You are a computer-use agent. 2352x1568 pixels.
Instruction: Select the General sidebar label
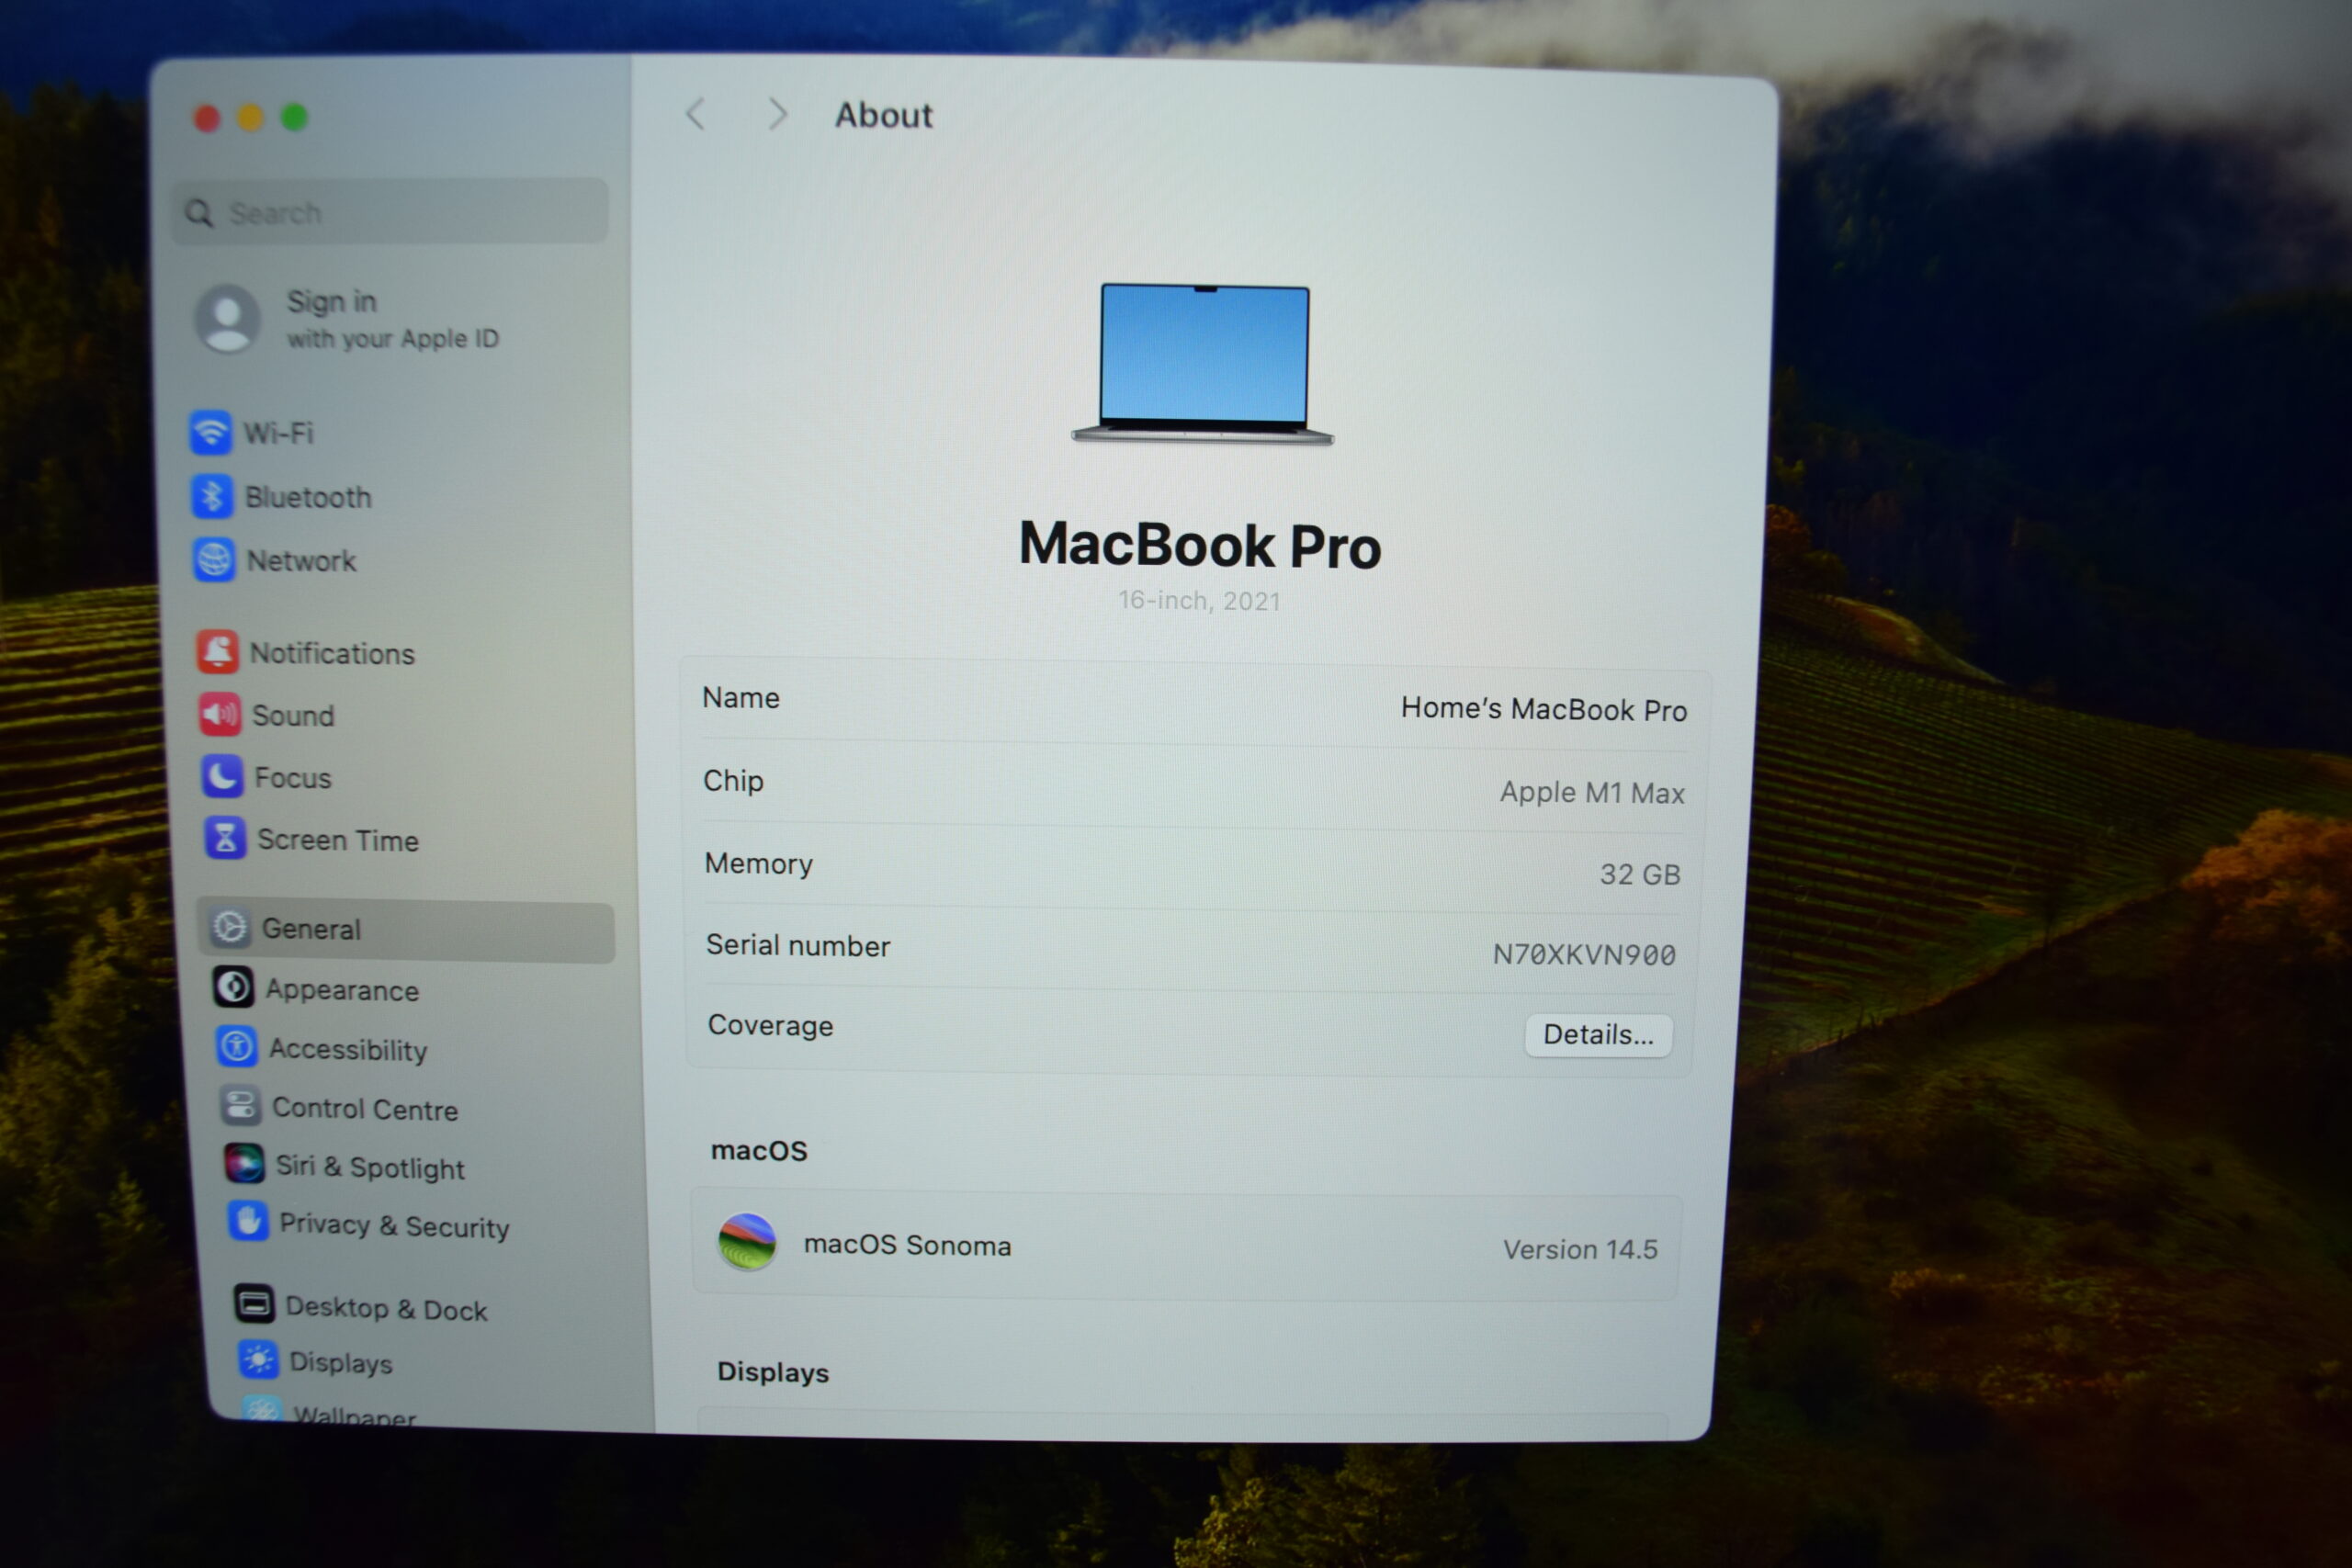(x=311, y=929)
